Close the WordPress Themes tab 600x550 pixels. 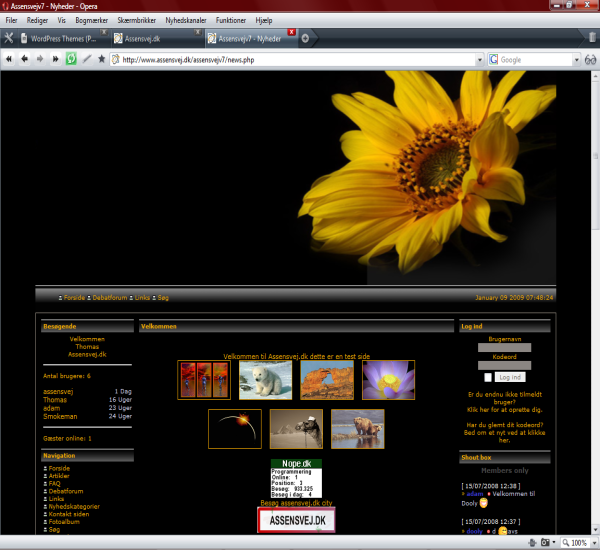point(104,32)
